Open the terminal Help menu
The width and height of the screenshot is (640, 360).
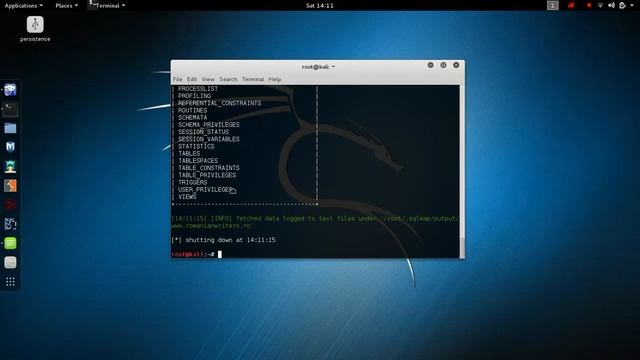pyautogui.click(x=275, y=79)
